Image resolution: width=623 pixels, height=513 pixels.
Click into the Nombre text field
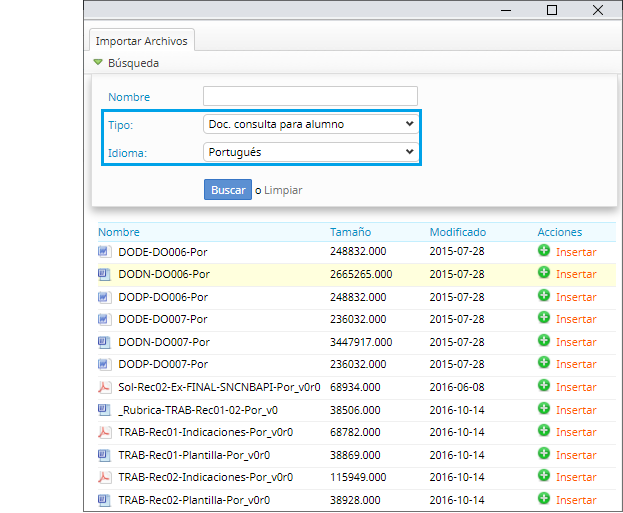310,96
